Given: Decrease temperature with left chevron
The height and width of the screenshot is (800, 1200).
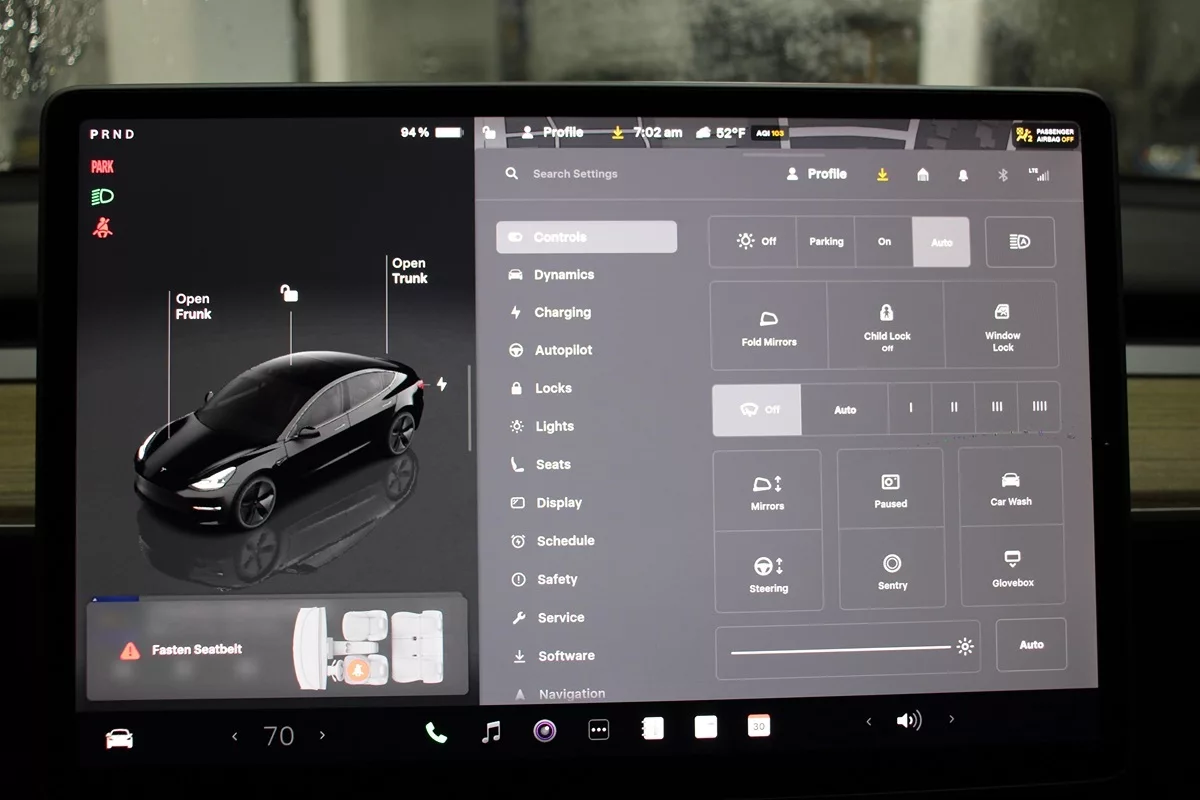Looking at the screenshot, I should (235, 736).
